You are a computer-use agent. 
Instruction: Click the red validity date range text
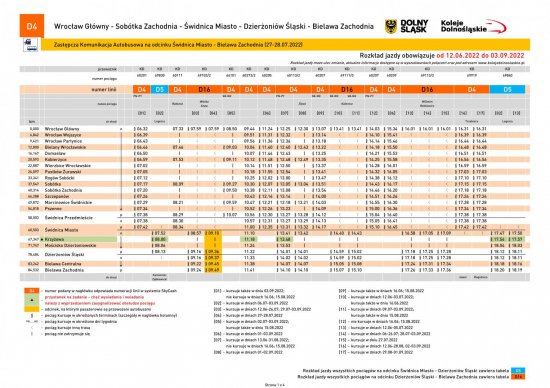click(x=480, y=55)
